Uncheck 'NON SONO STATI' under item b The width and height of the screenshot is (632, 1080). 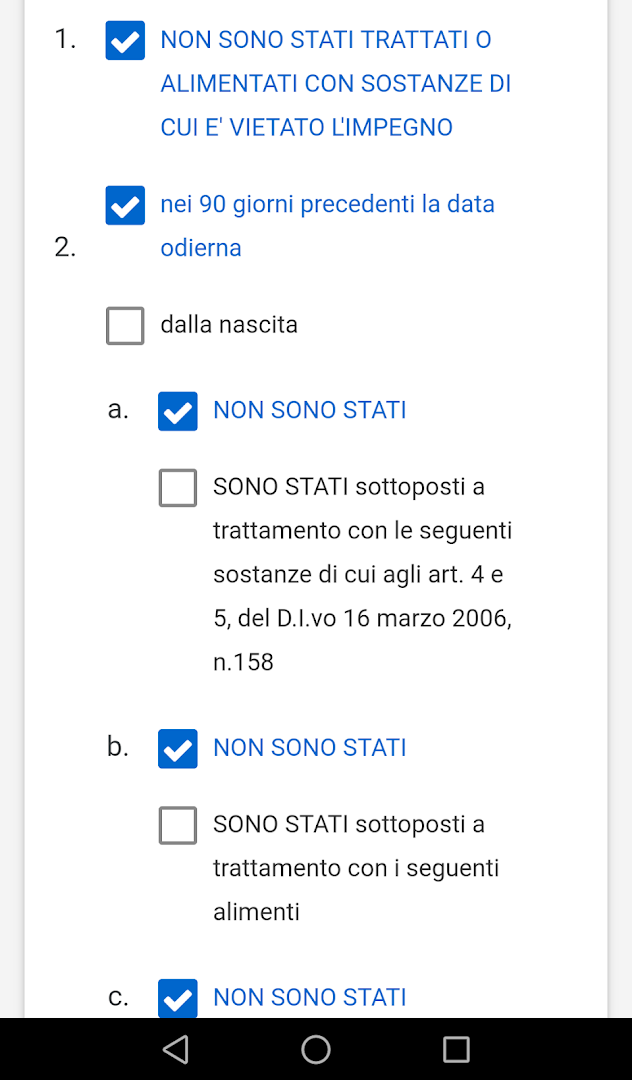click(x=177, y=748)
